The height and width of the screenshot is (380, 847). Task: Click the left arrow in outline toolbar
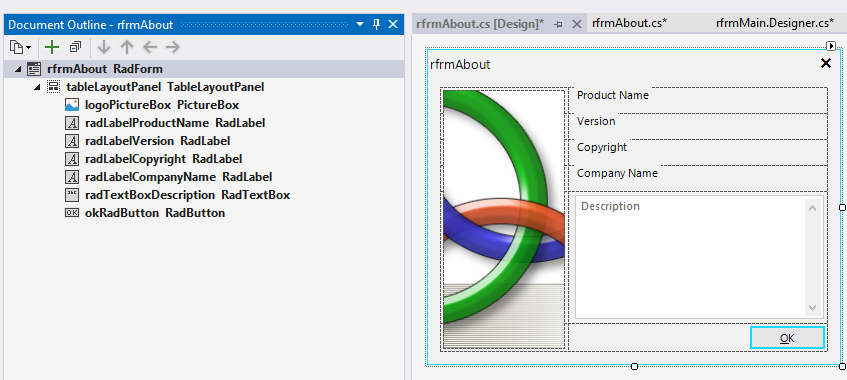click(150, 48)
